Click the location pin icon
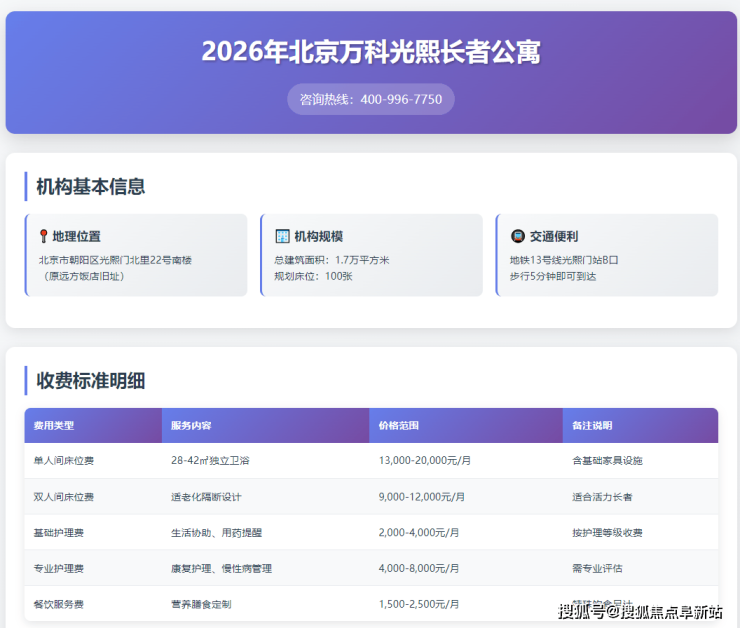 (43, 237)
